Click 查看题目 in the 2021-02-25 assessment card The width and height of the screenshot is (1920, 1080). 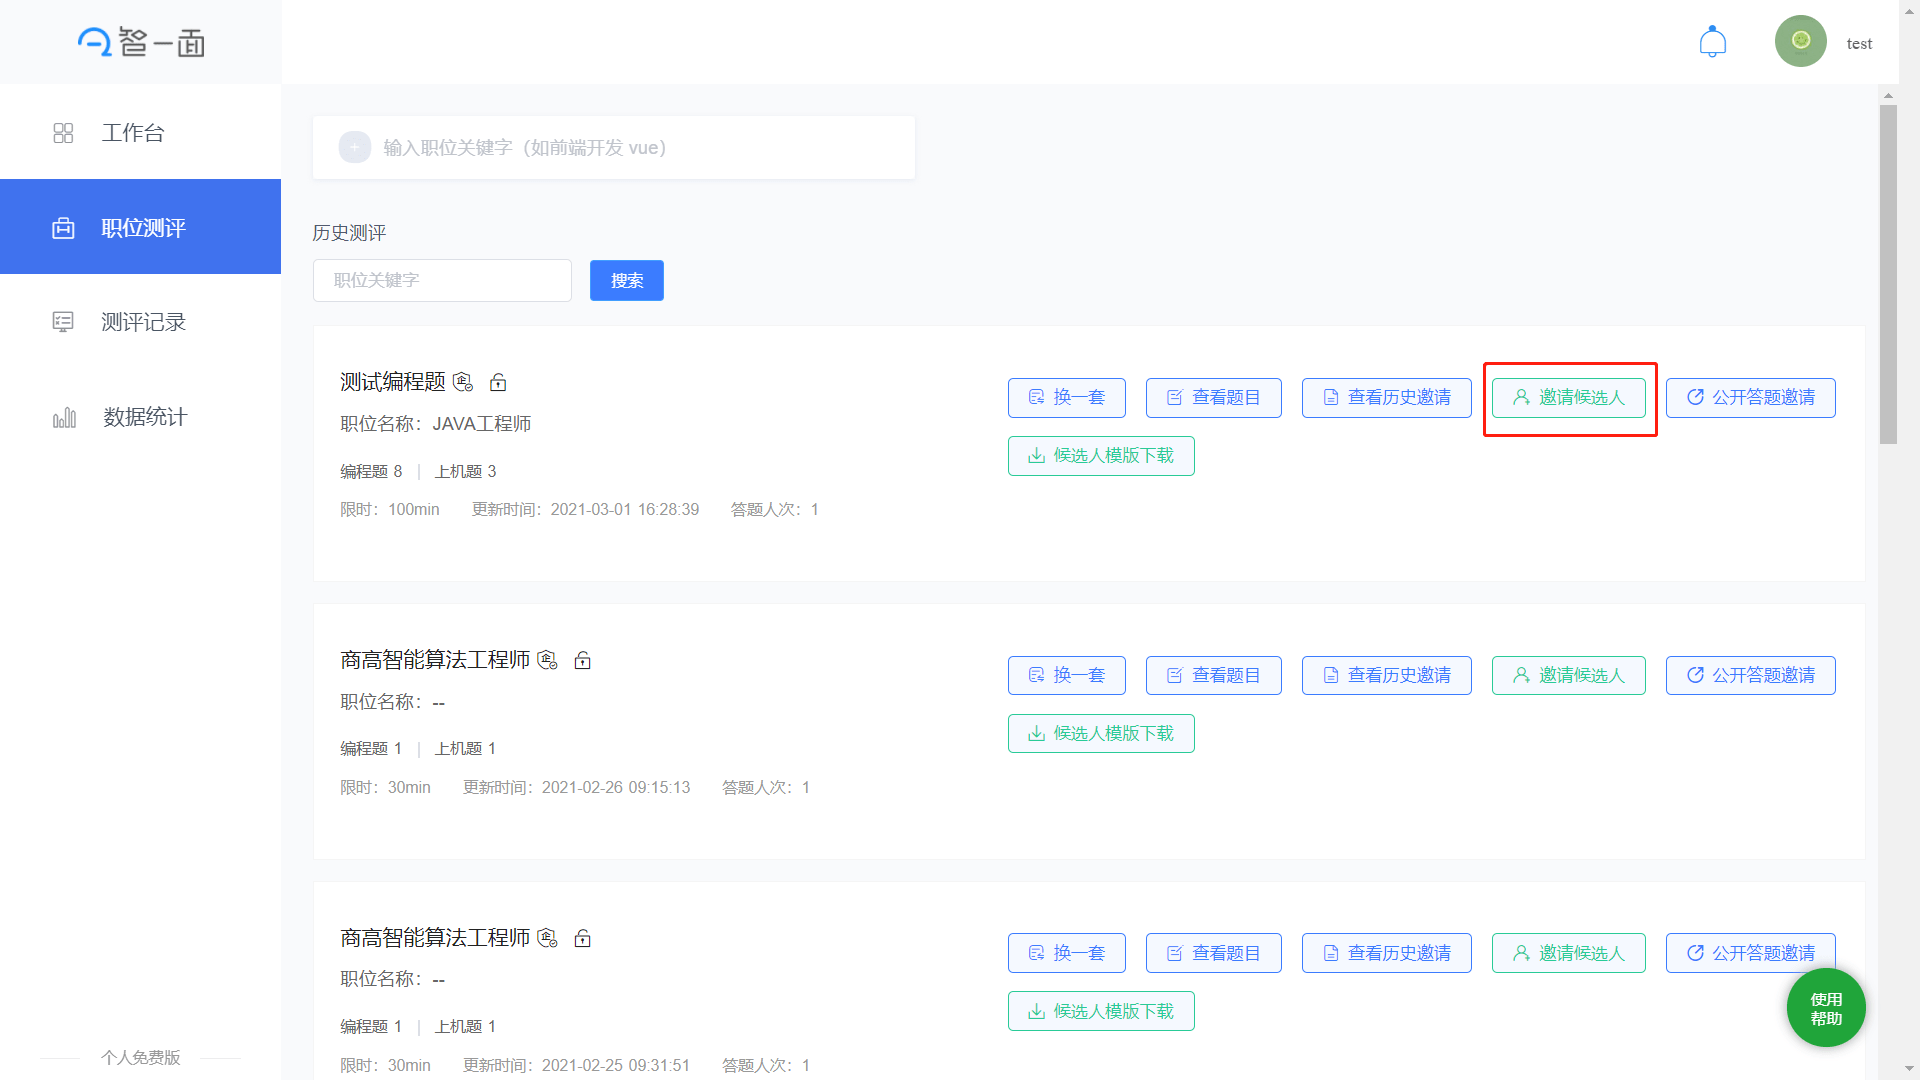coord(1213,953)
